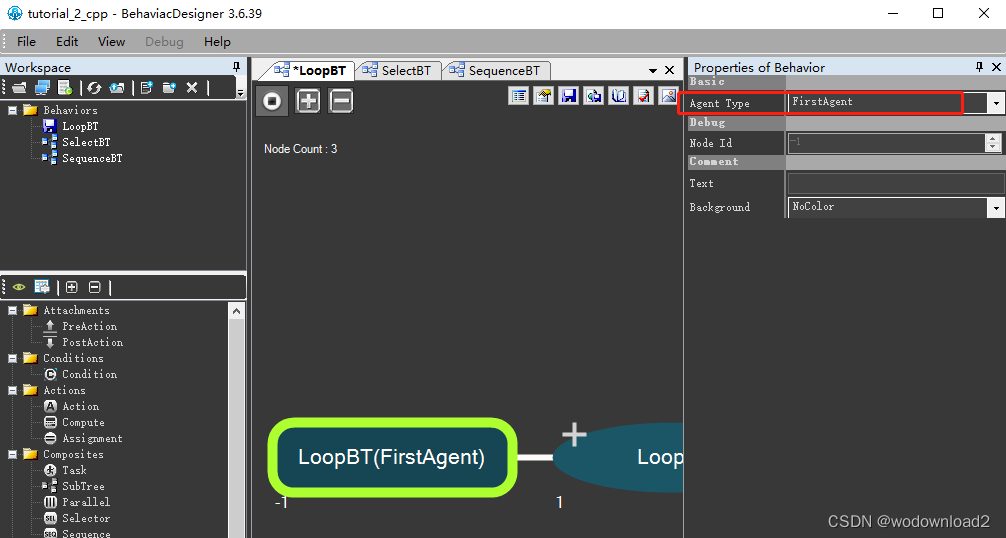Select the Action node type
Screen dimensions: 1006x538
pyautogui.click(x=80, y=407)
